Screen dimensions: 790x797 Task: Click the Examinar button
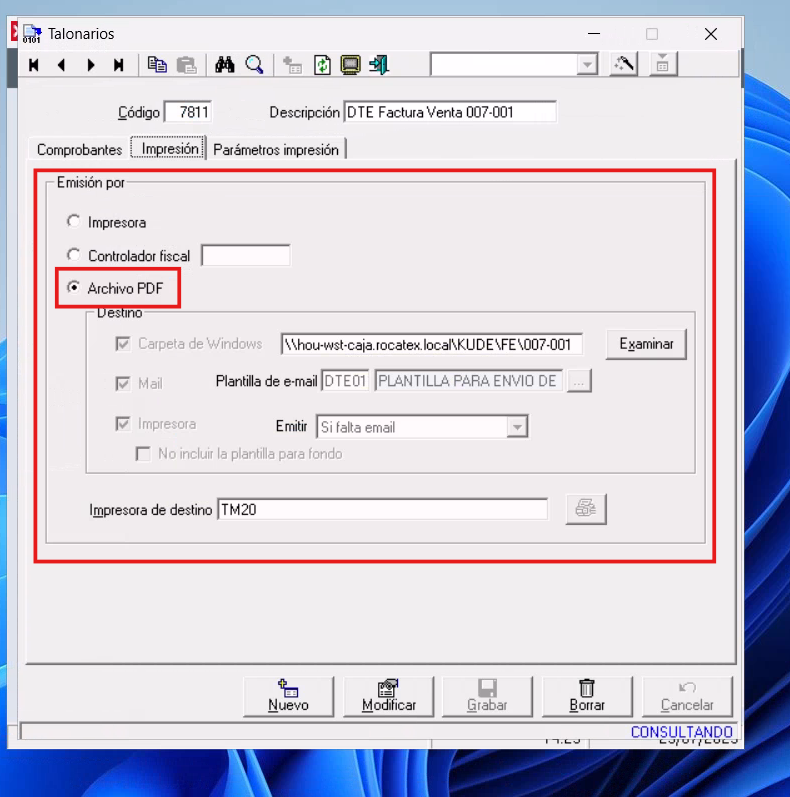click(x=646, y=344)
